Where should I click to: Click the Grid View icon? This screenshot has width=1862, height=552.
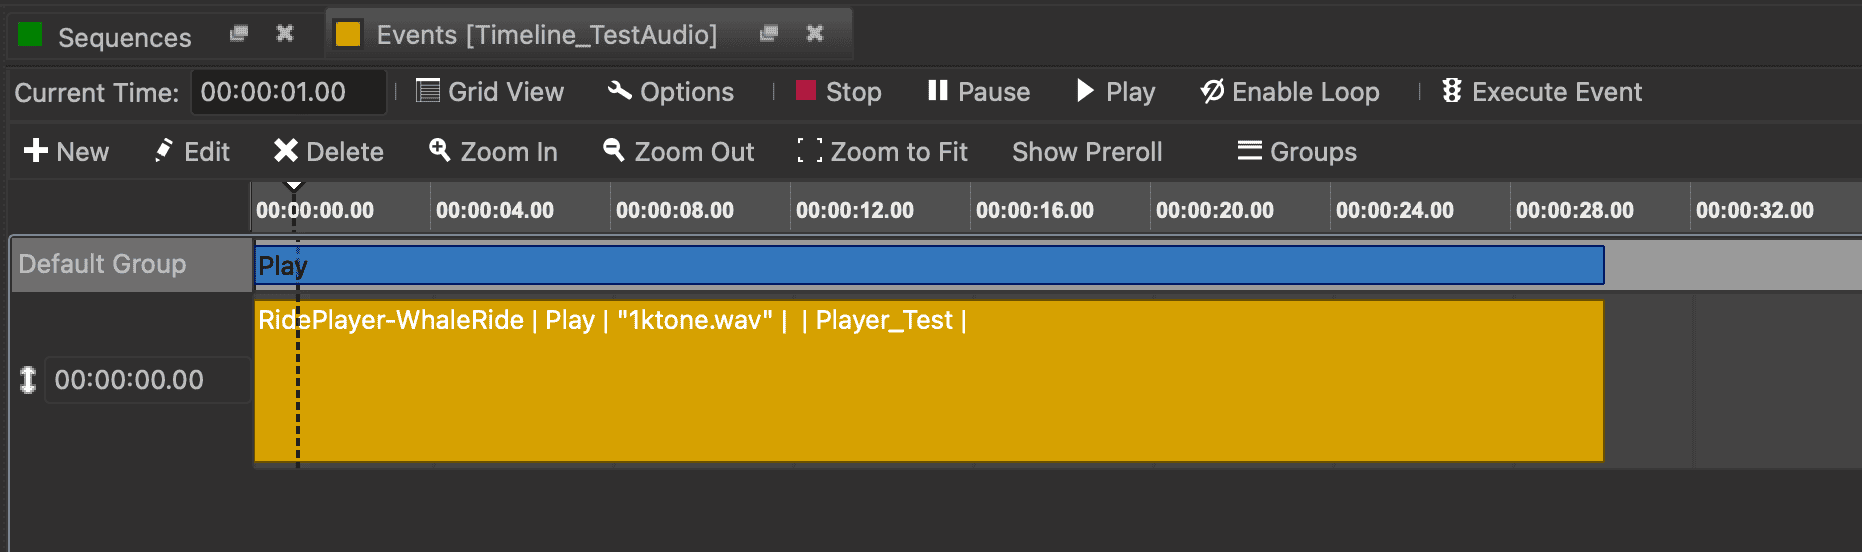click(x=428, y=92)
